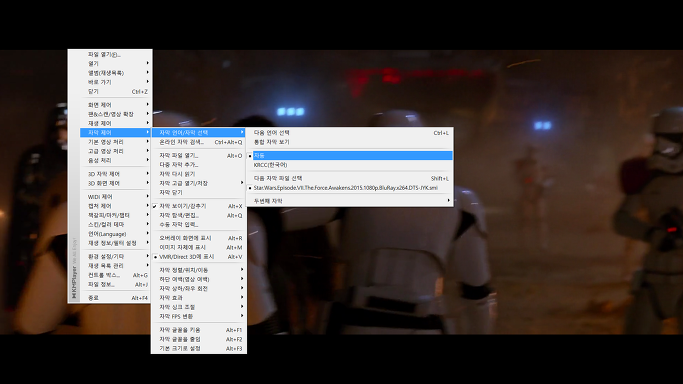Image resolution: width=683 pixels, height=384 pixels.
Task: Choose 닫기 with shortcut Ctrl+Z
Action: coord(115,91)
